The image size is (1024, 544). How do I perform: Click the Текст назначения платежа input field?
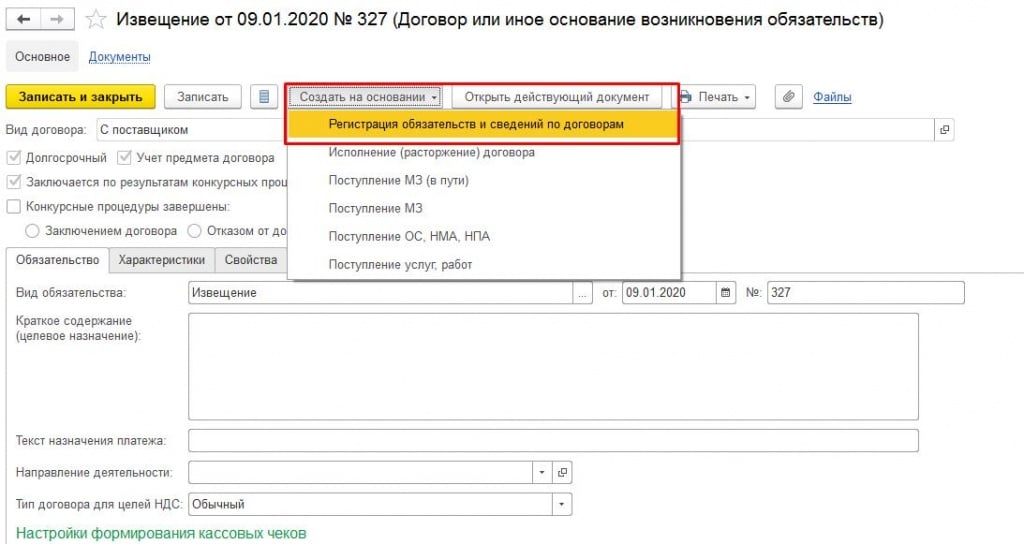(x=553, y=441)
